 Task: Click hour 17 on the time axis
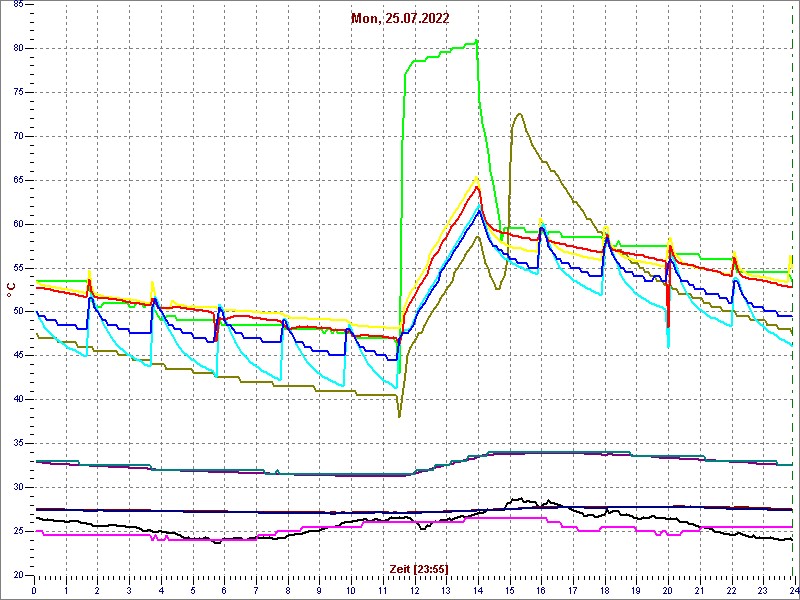tap(573, 590)
